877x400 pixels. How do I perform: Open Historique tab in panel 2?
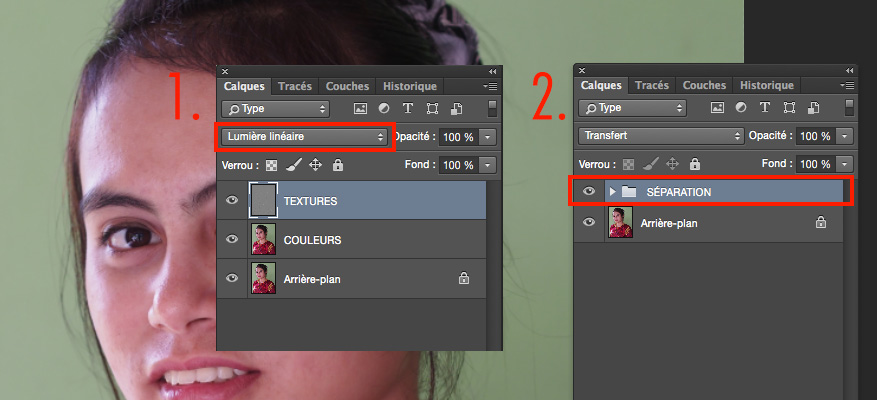coord(766,85)
